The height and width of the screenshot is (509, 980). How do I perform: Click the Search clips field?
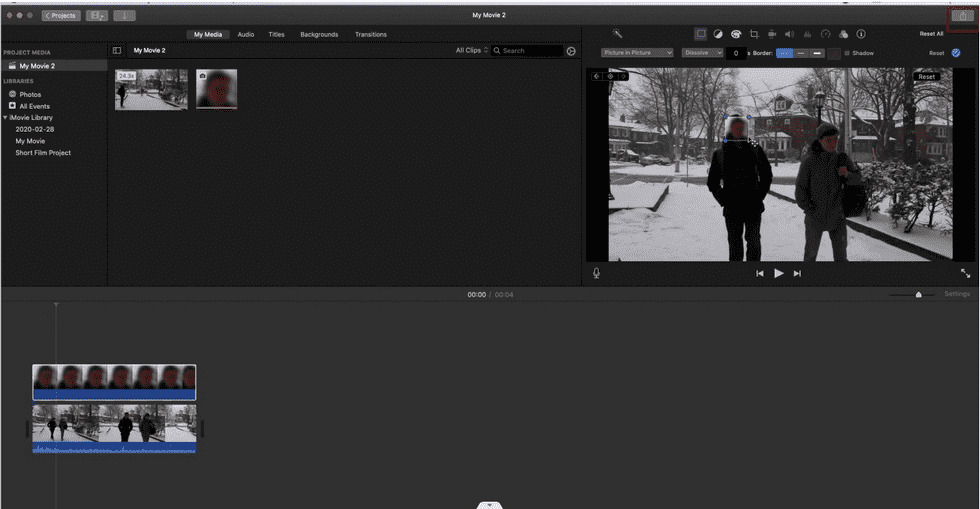point(527,51)
